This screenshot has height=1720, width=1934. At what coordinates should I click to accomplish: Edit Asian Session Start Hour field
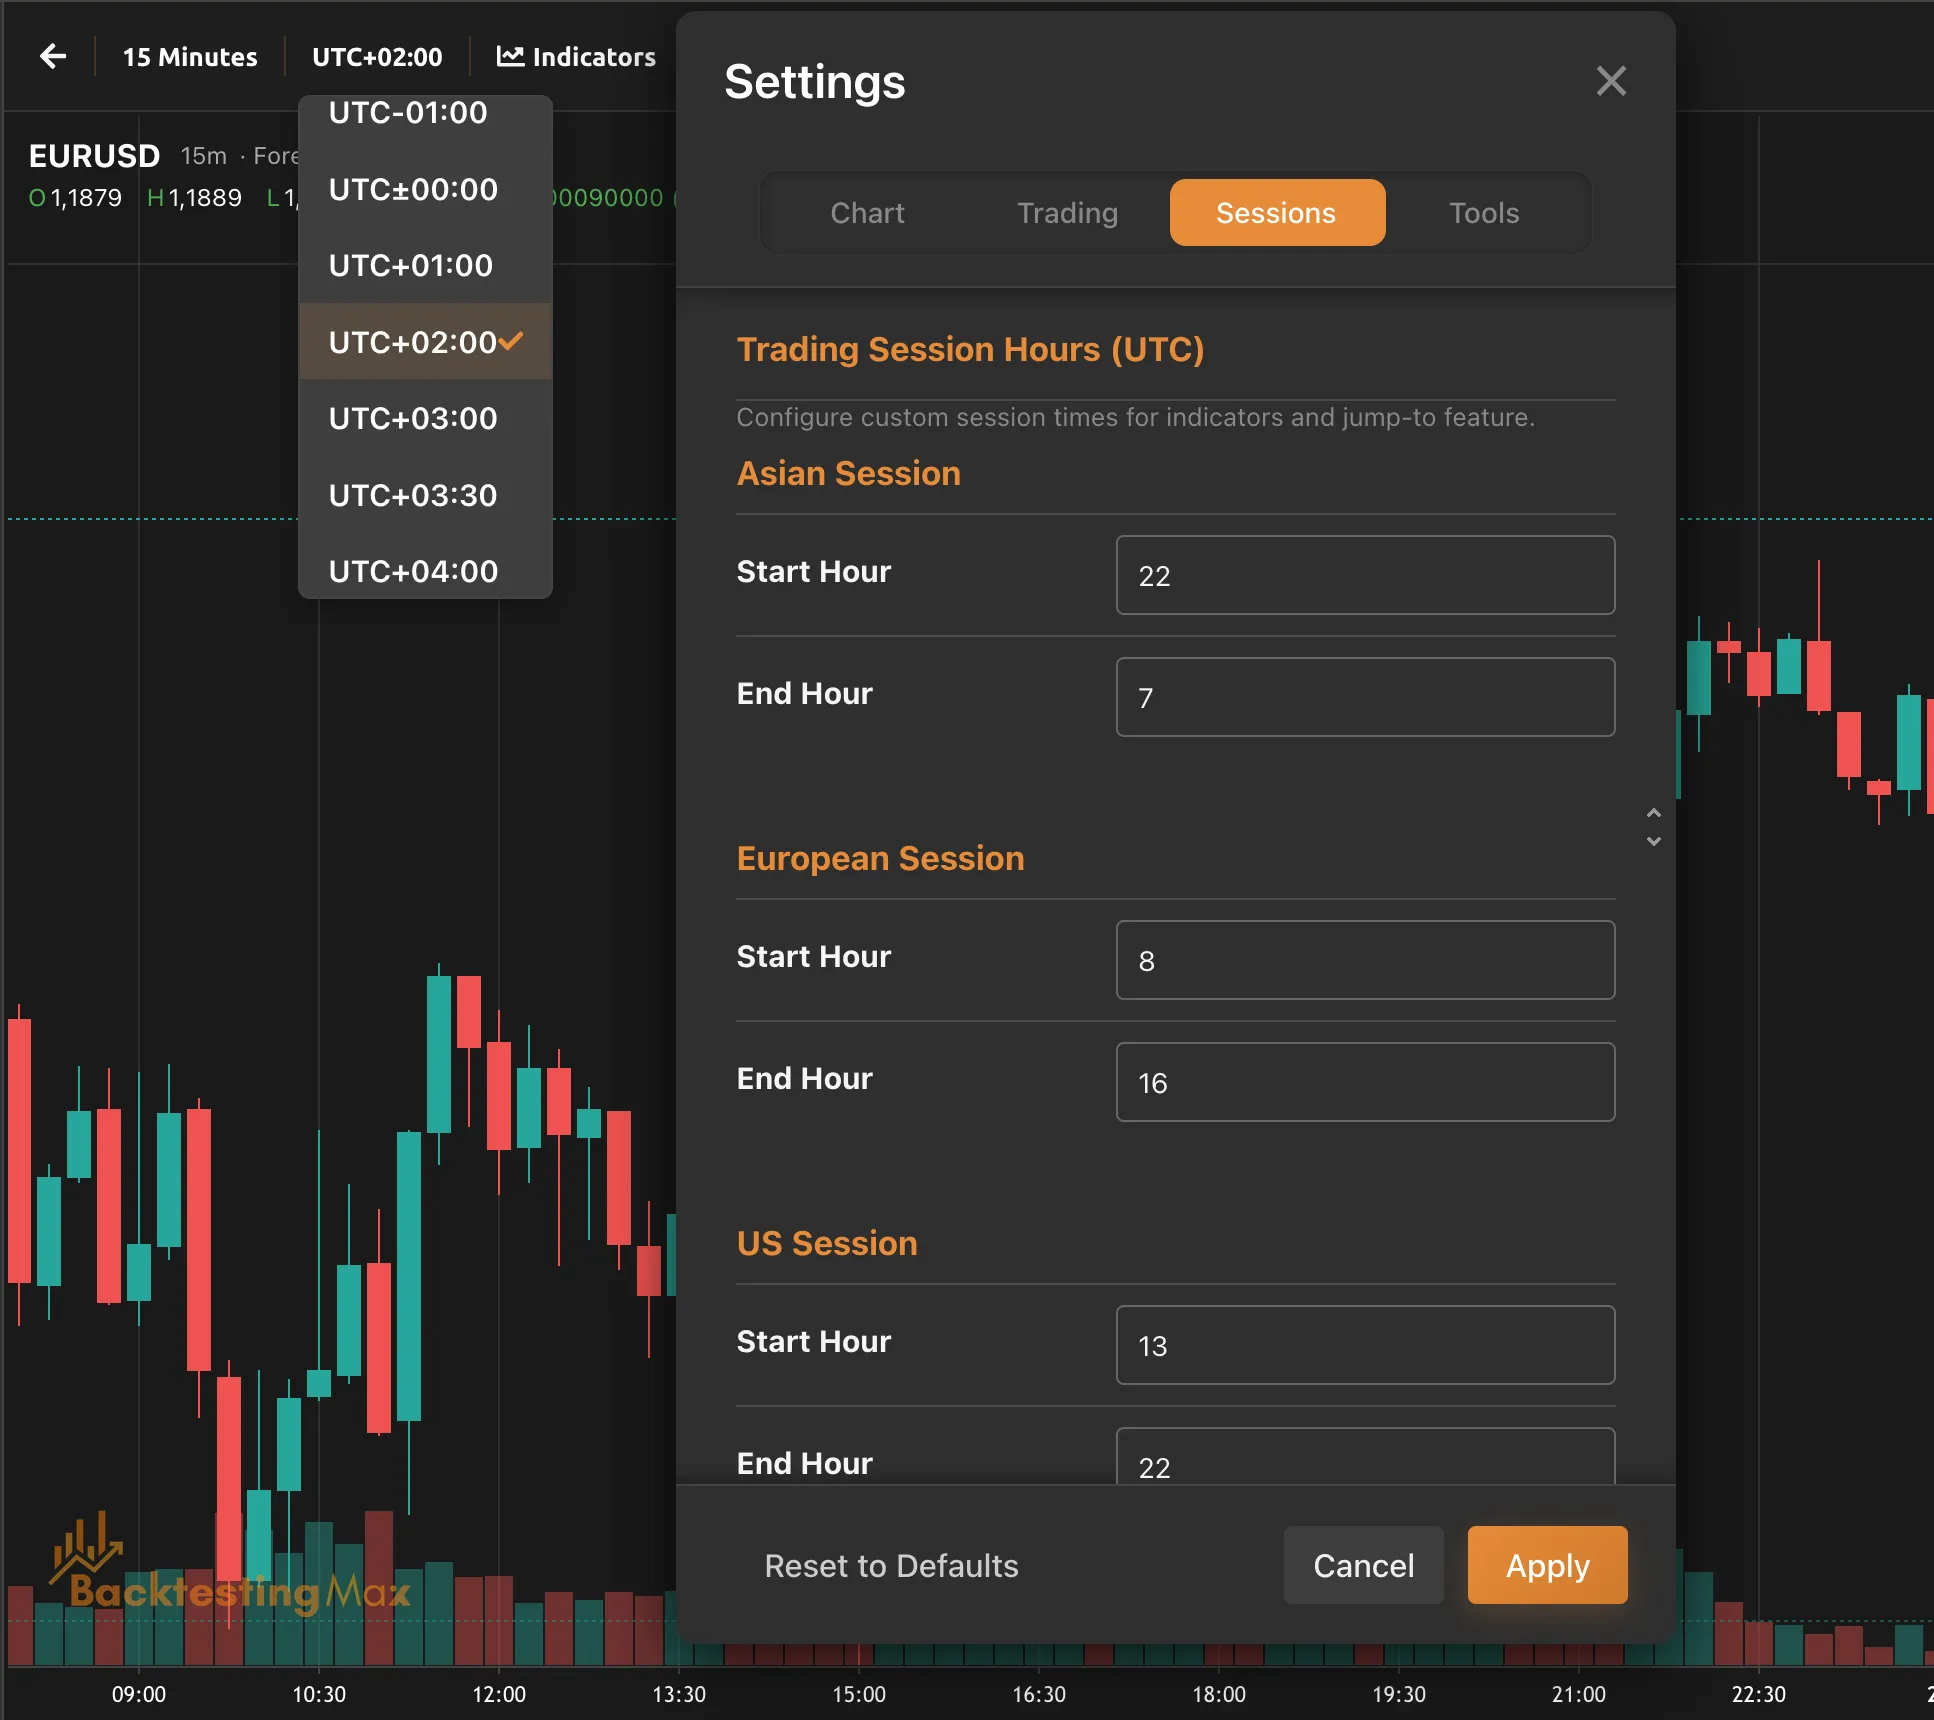click(x=1365, y=575)
